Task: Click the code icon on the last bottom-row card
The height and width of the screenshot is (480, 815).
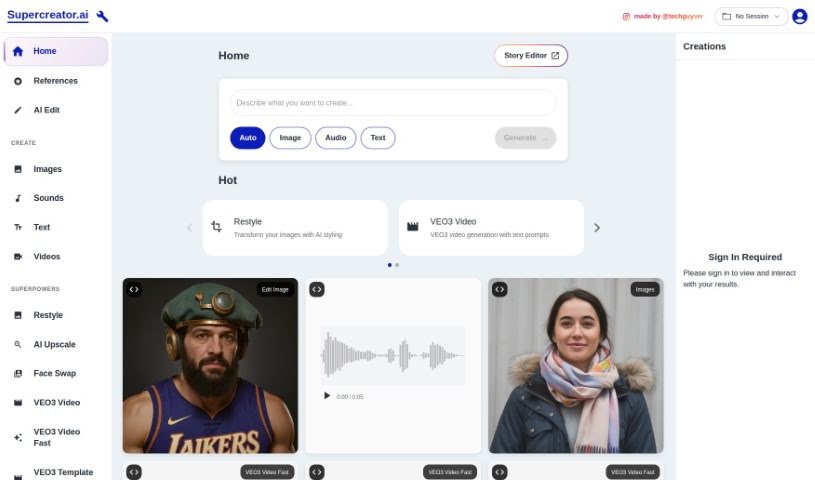Action: tap(499, 472)
